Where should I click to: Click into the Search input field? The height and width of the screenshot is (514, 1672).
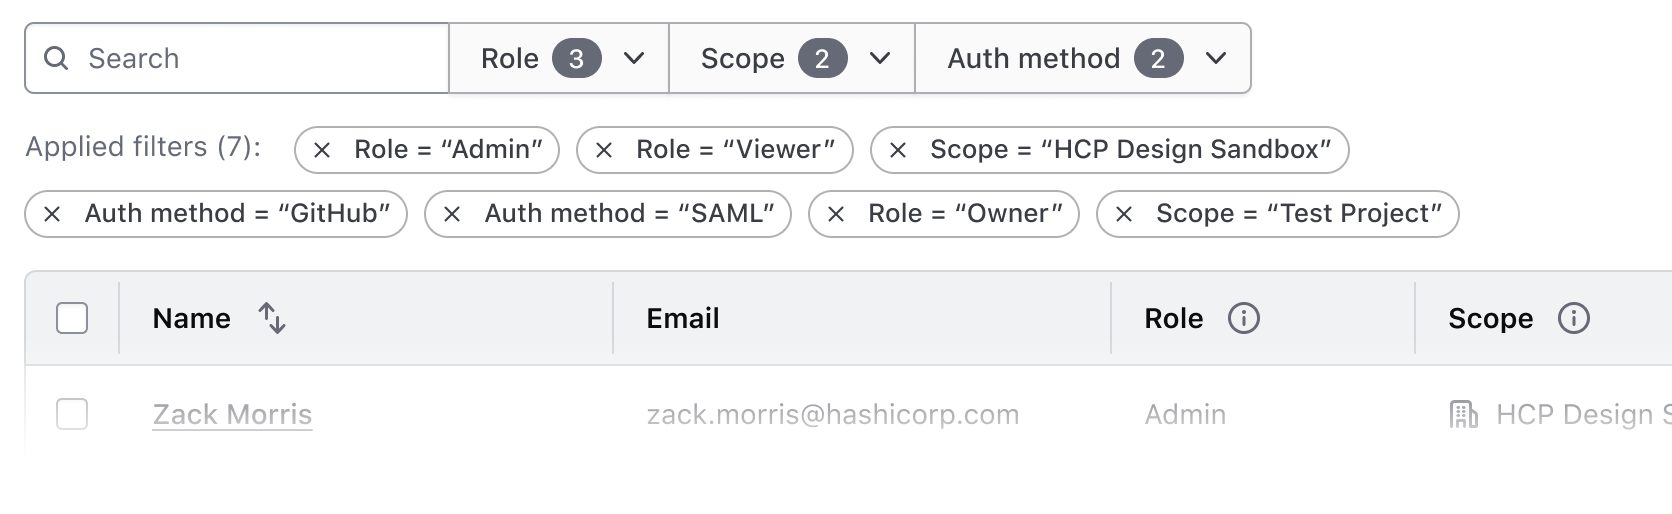260,59
